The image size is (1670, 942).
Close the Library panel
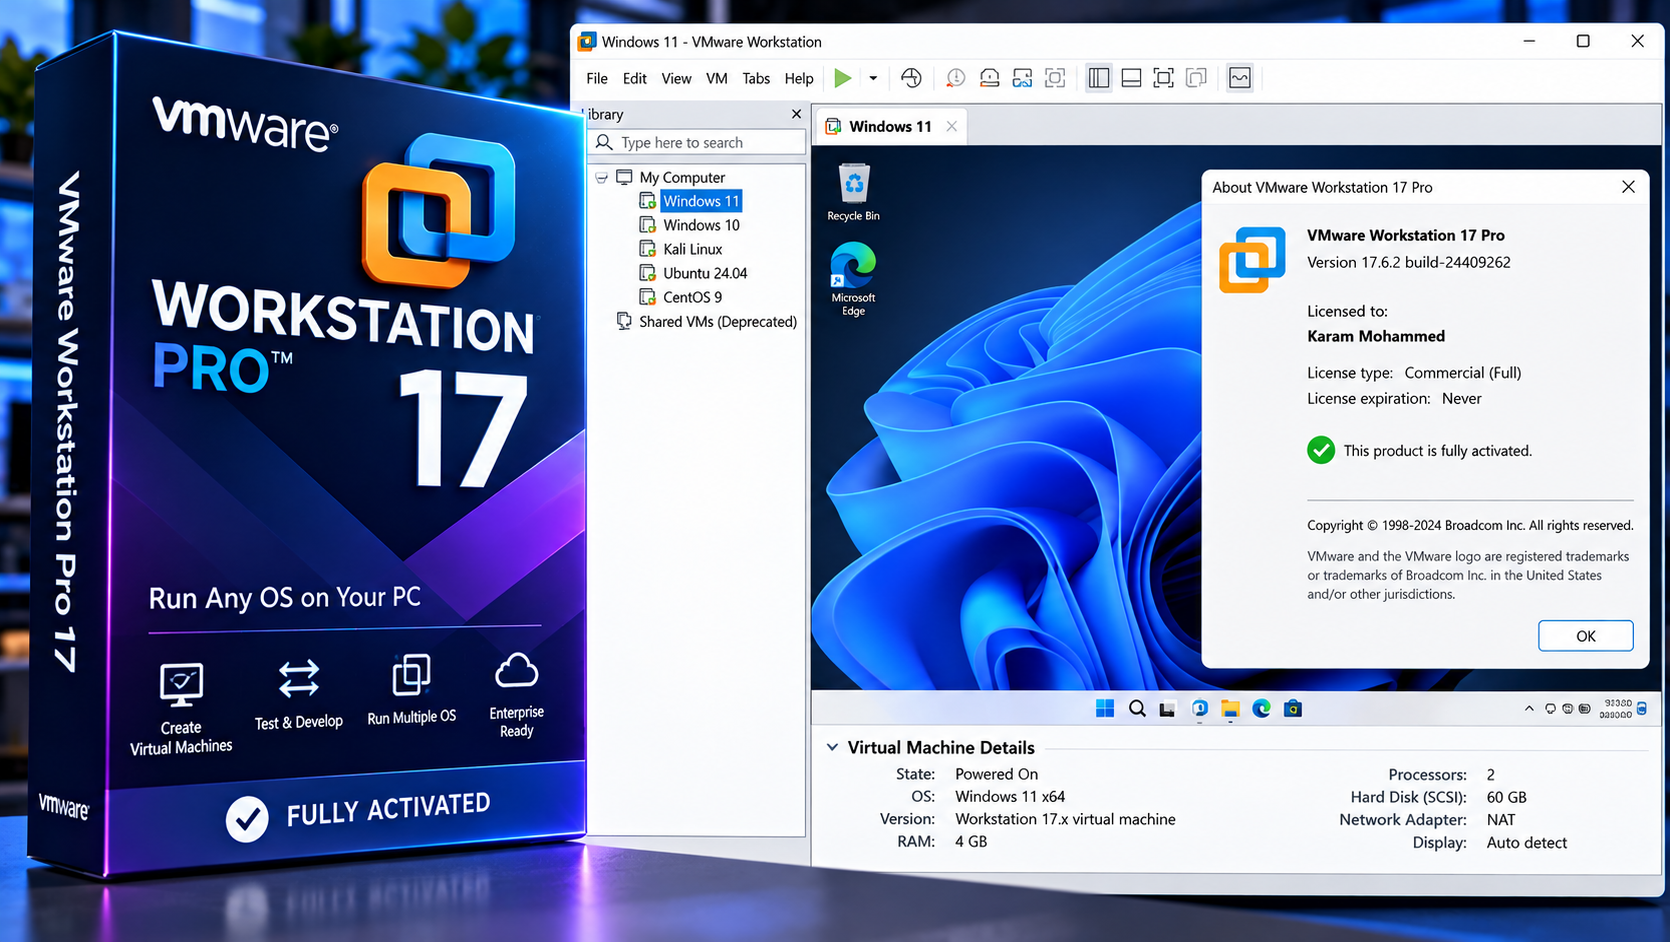[796, 114]
